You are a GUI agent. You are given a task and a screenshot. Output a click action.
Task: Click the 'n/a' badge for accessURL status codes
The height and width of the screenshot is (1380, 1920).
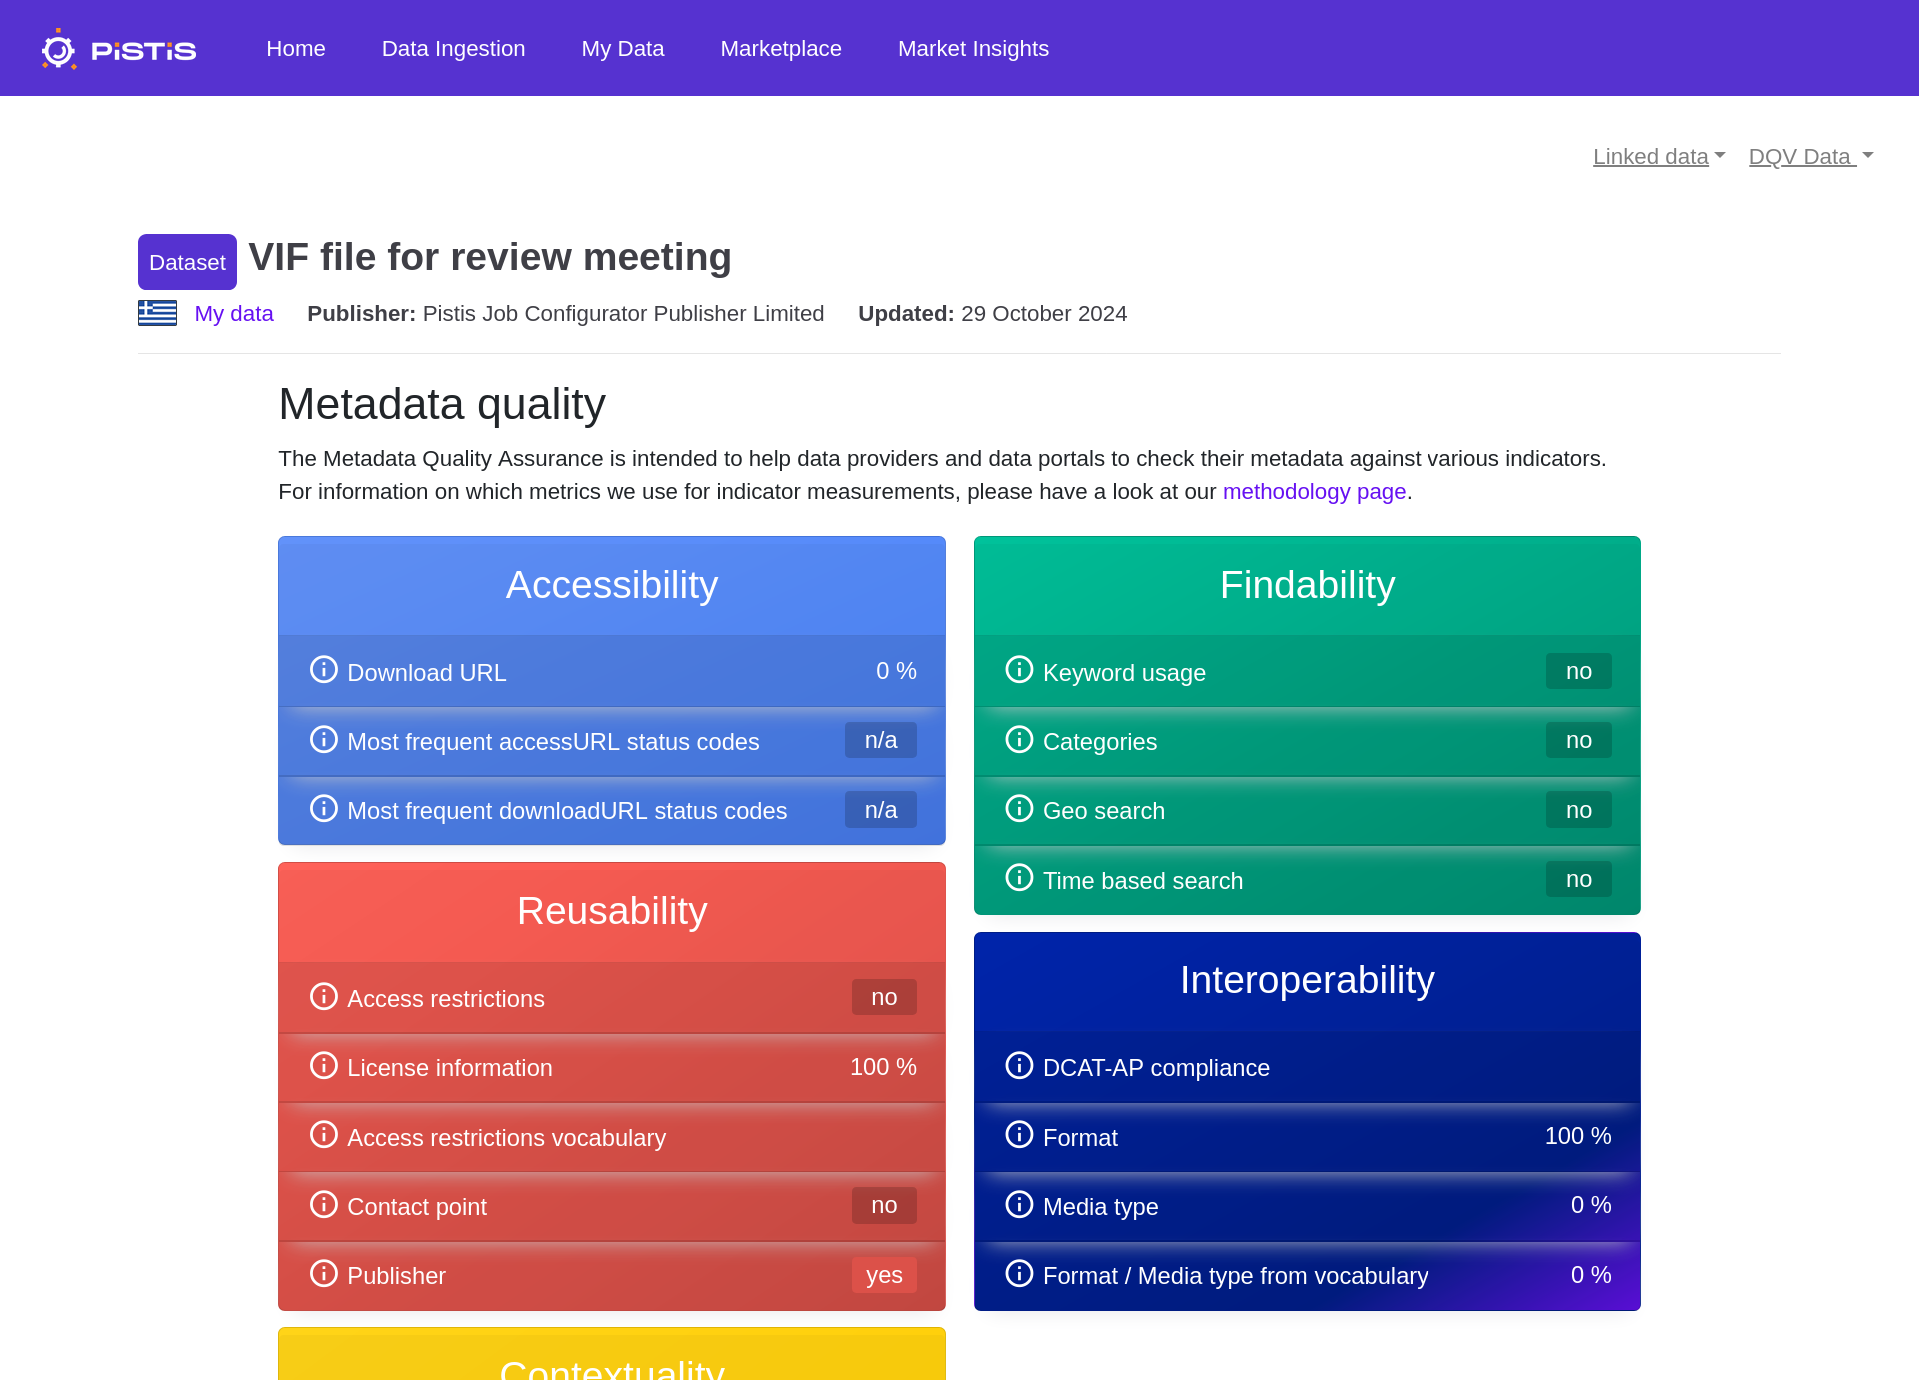pyautogui.click(x=881, y=740)
